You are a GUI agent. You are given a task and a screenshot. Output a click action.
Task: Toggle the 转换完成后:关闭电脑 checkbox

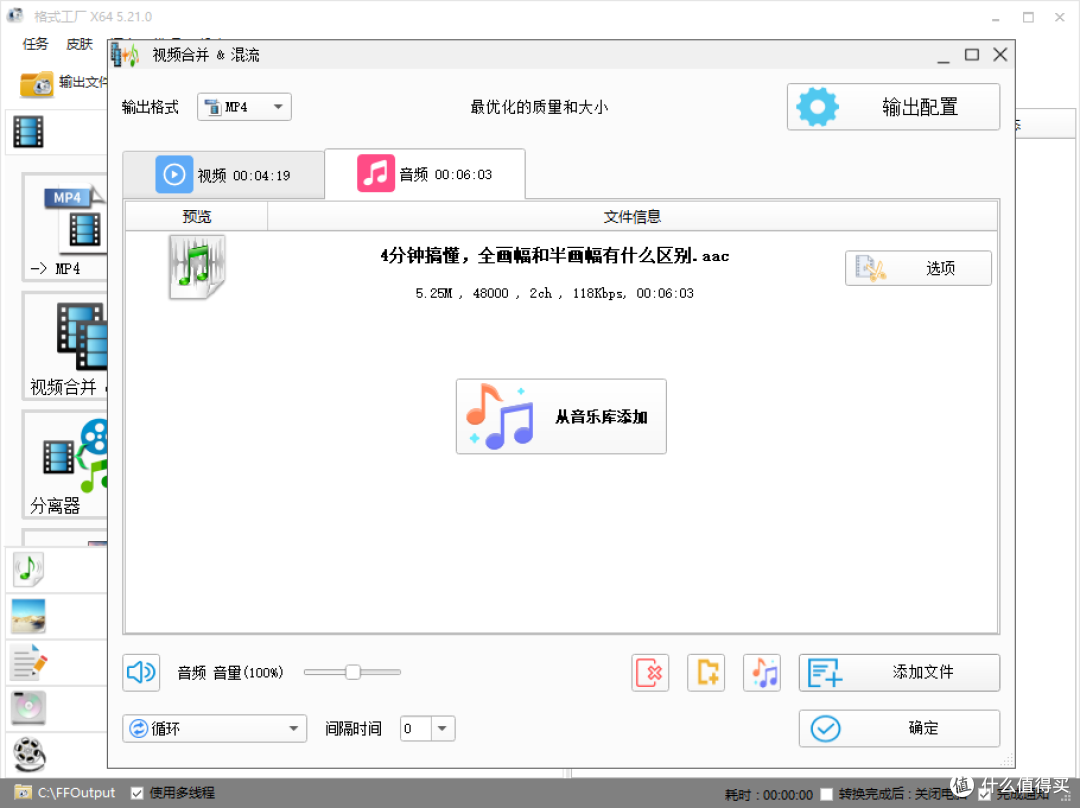pyautogui.click(x=827, y=794)
